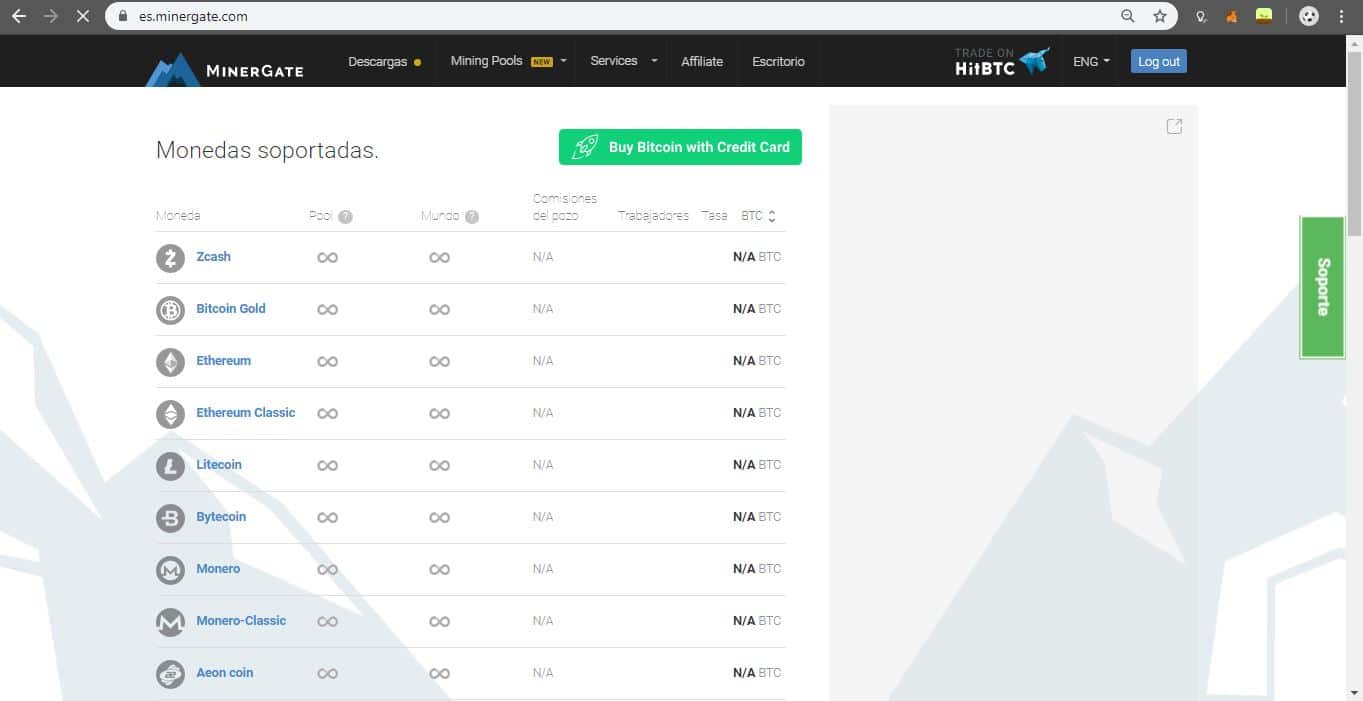Open the Aeon coin icon
This screenshot has width=1363, height=701.
tap(171, 674)
